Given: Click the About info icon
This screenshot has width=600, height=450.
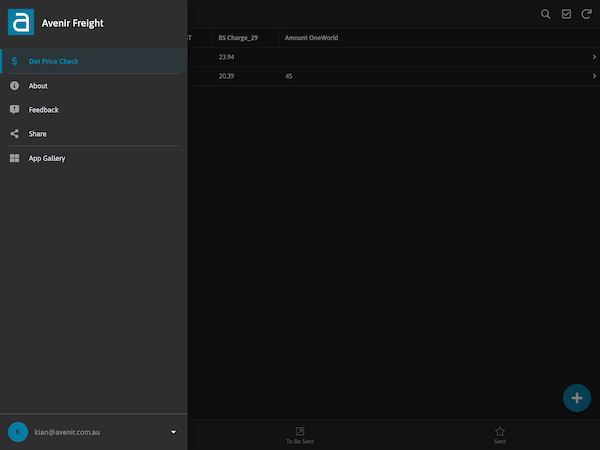Looking at the screenshot, I should coord(14,86).
